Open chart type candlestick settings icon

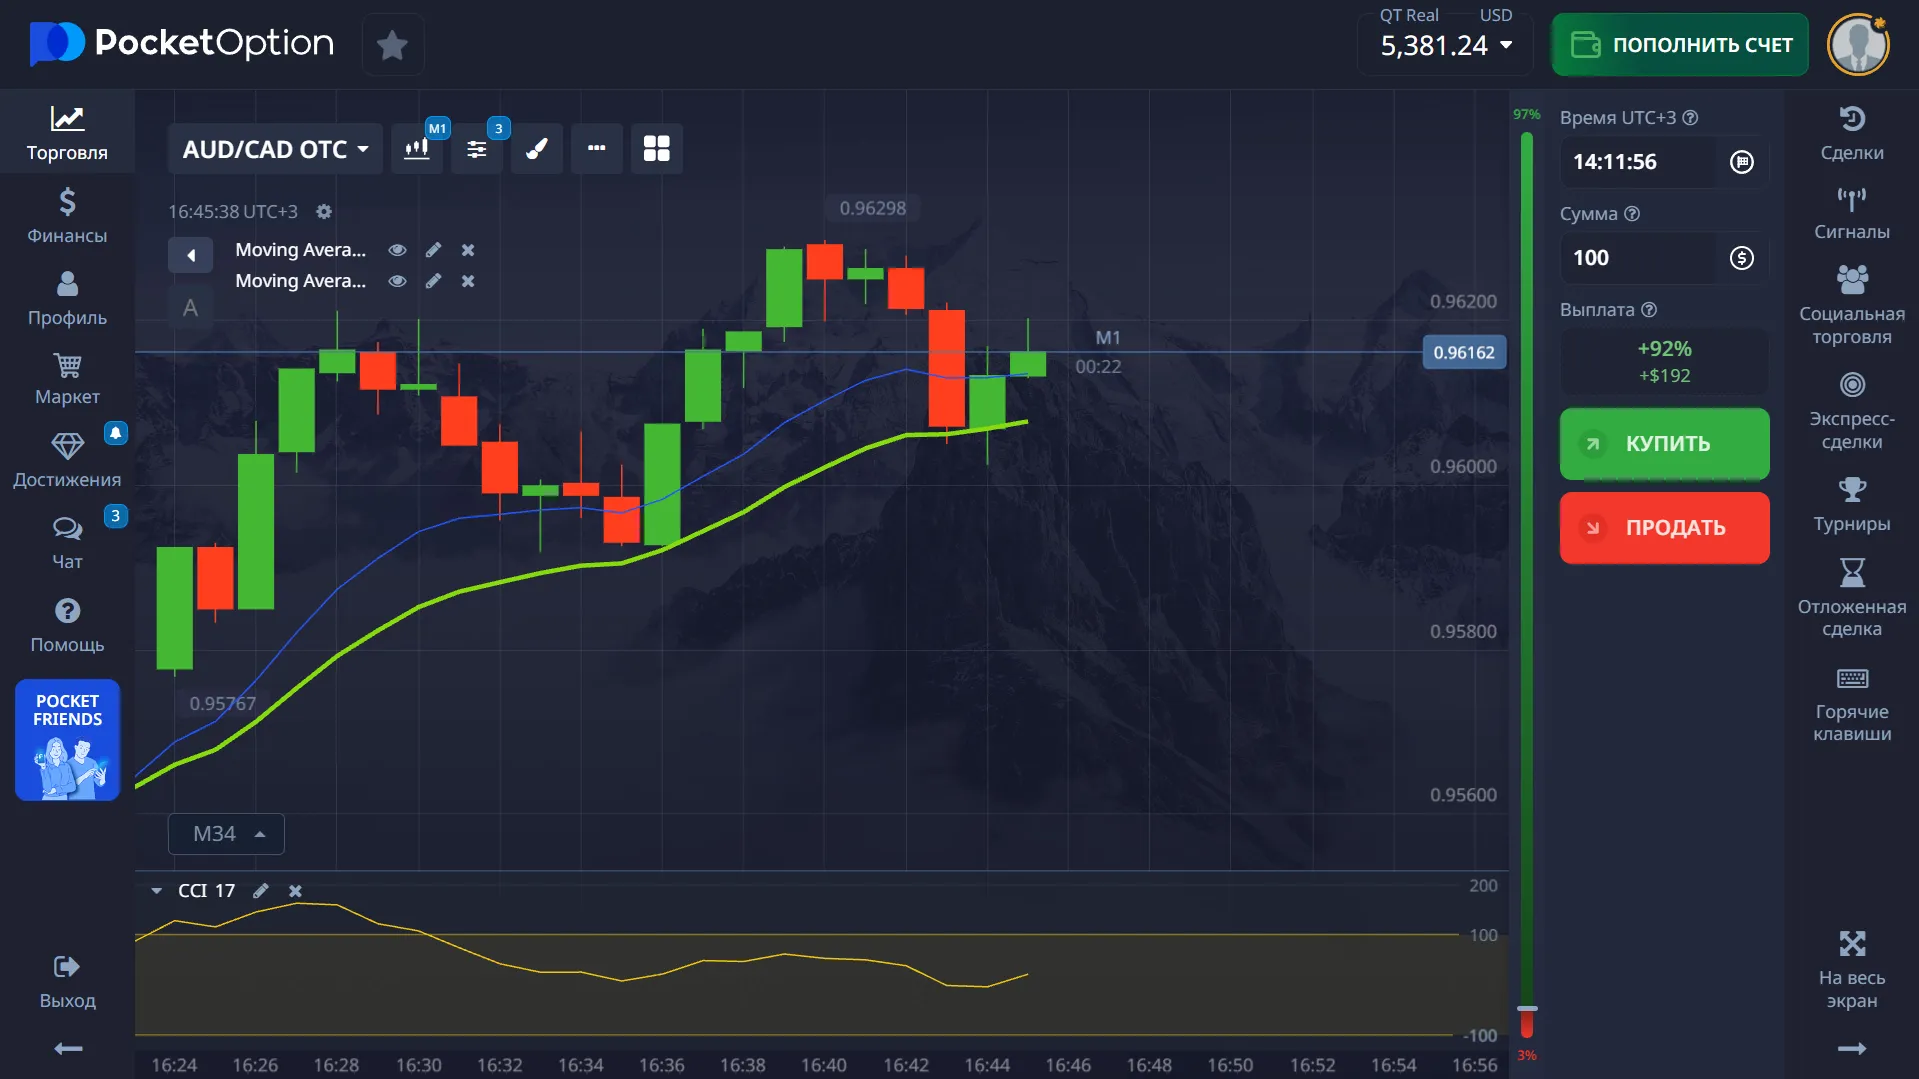coord(417,149)
